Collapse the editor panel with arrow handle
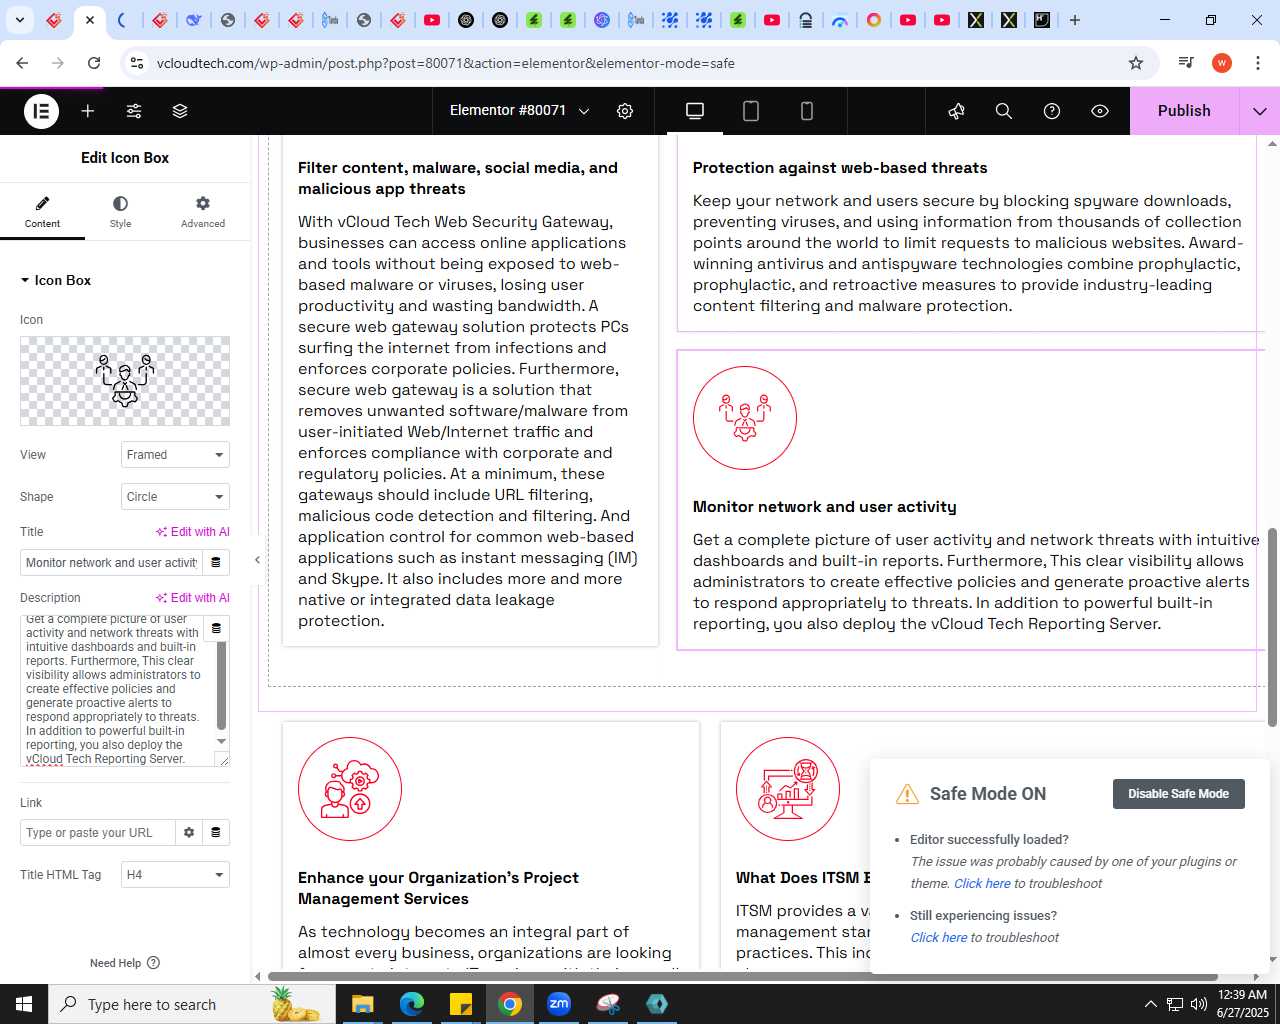Screen dimensions: 1280x1024 click(x=257, y=560)
